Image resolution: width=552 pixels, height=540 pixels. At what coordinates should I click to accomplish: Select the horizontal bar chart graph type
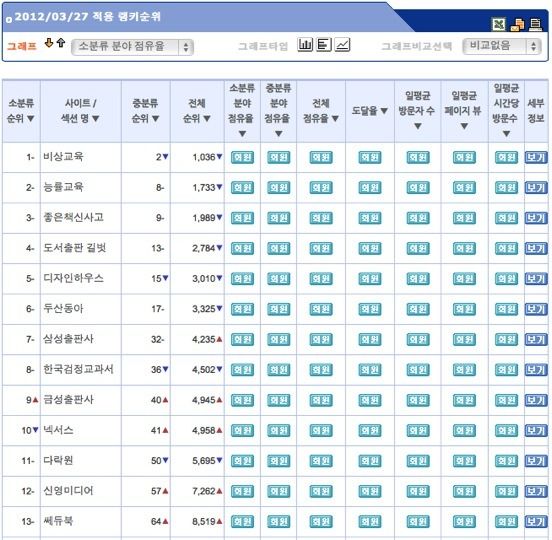324,45
